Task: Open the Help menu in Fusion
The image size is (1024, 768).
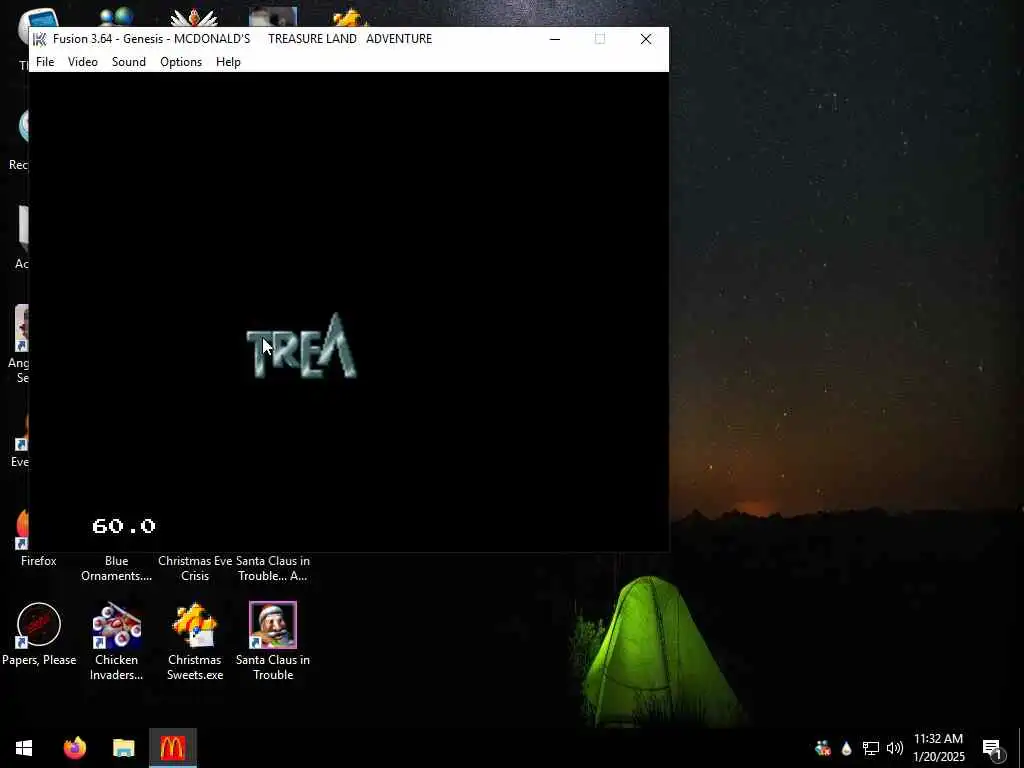Action: [229, 61]
